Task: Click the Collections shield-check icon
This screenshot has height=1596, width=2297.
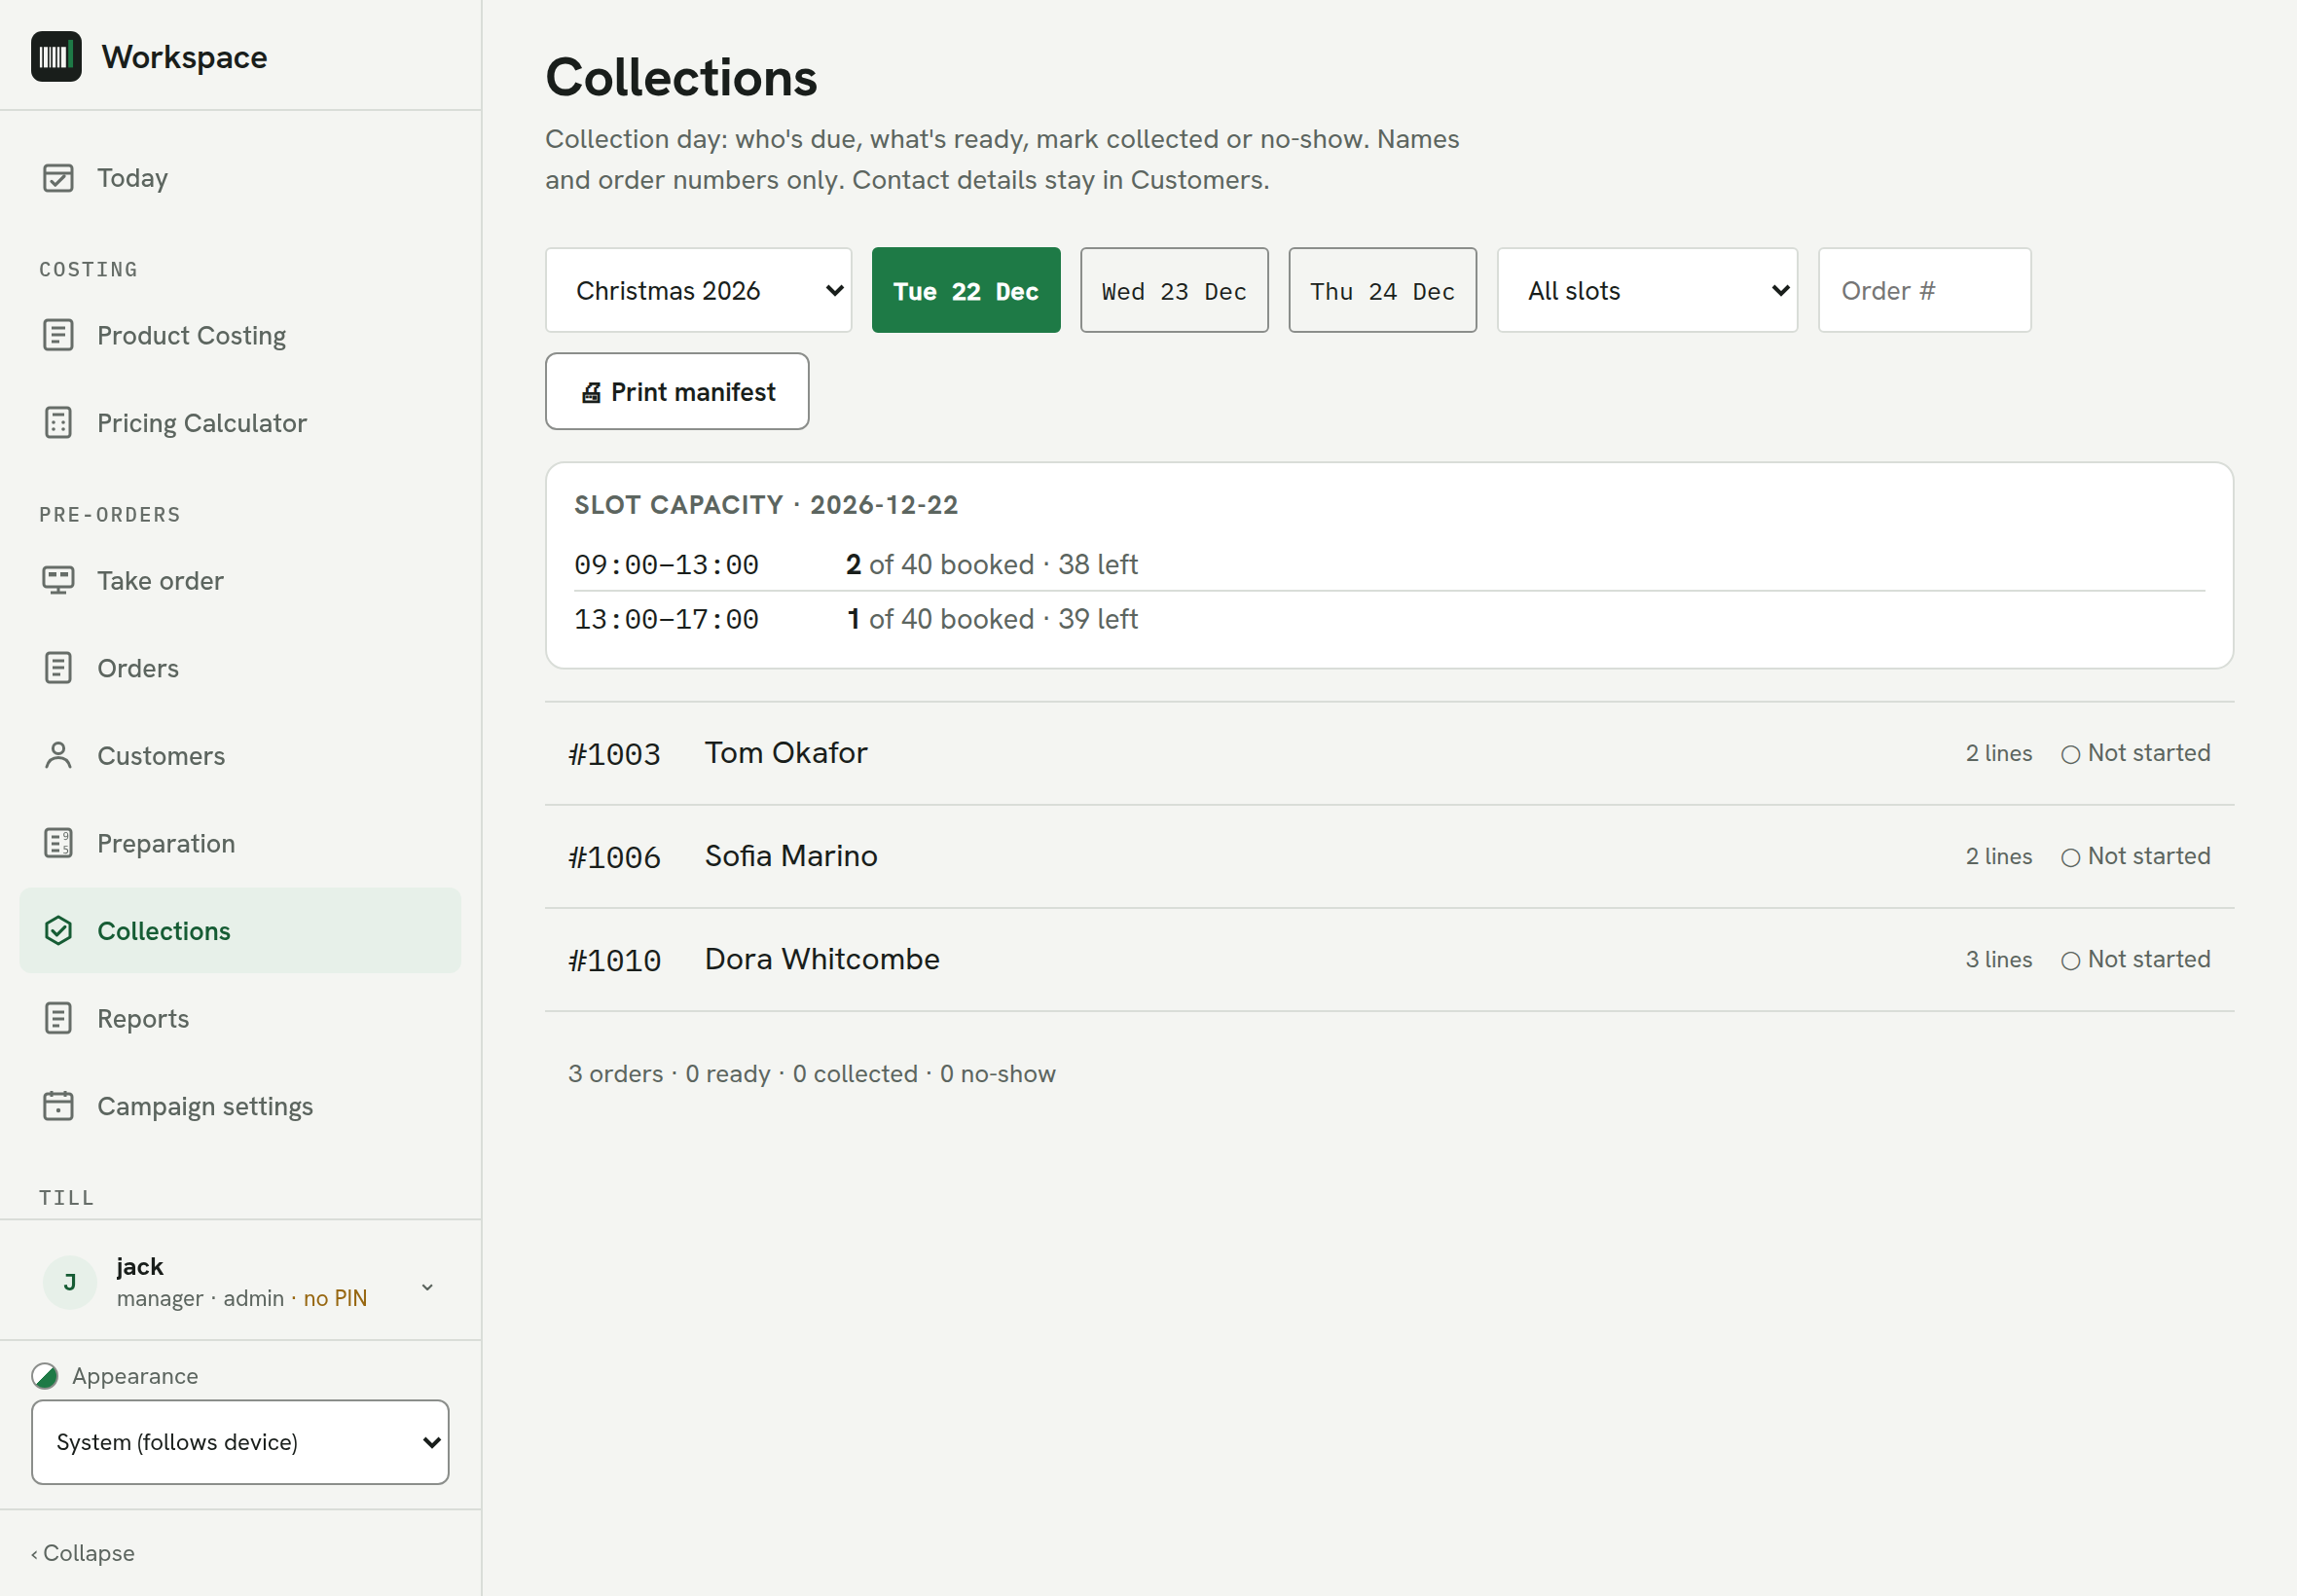Action: (x=58, y=931)
